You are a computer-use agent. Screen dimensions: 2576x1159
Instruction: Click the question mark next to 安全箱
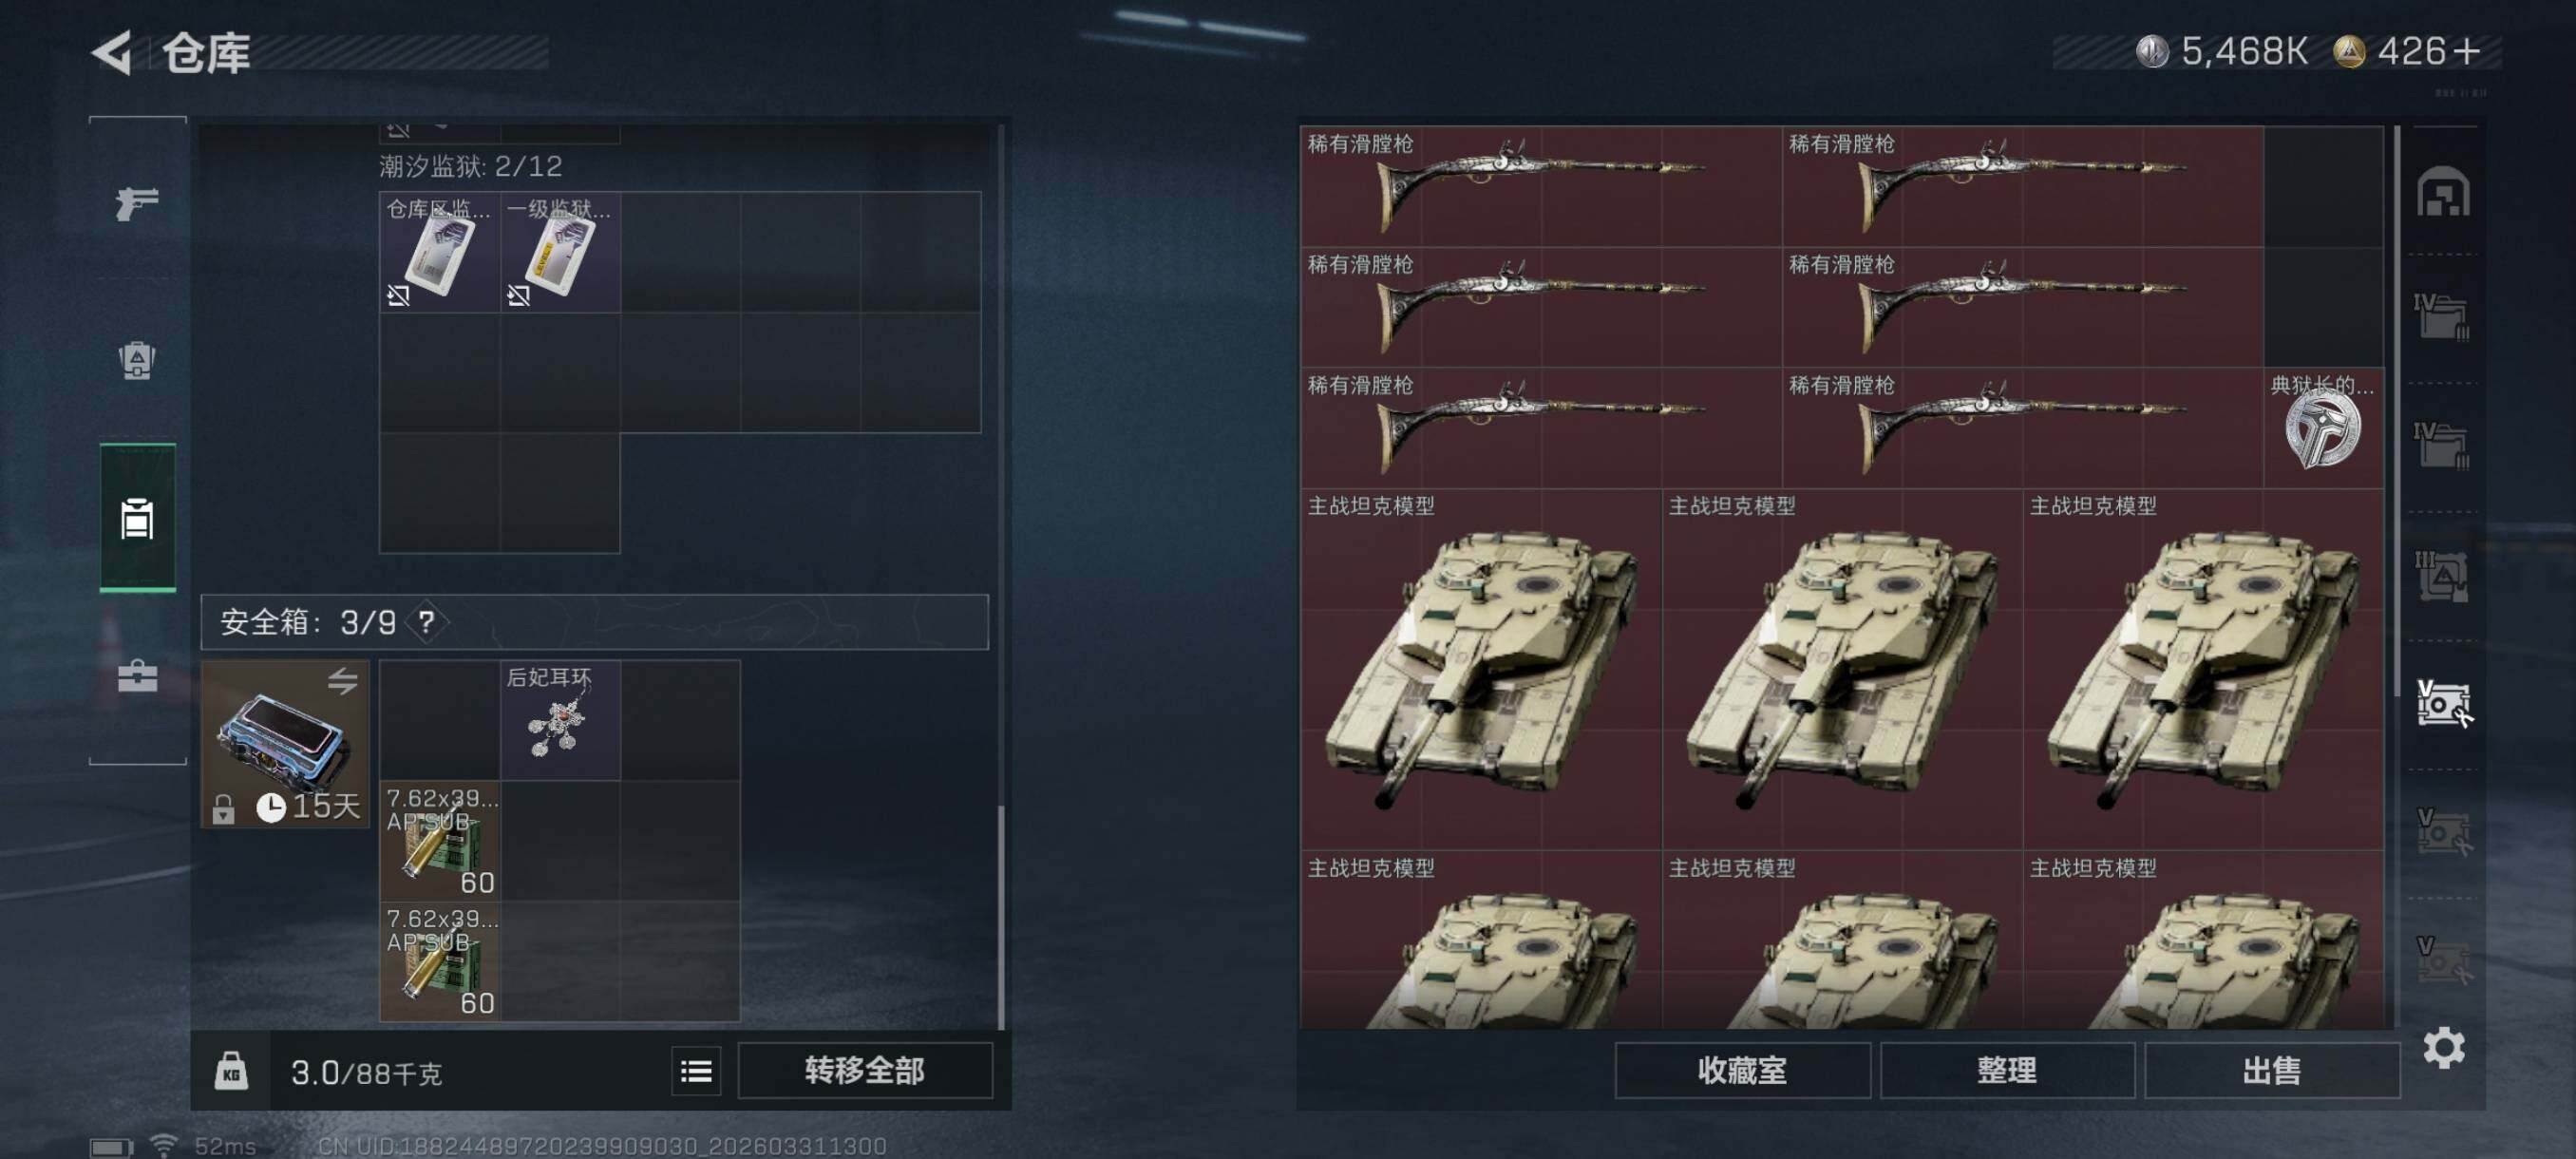(426, 622)
